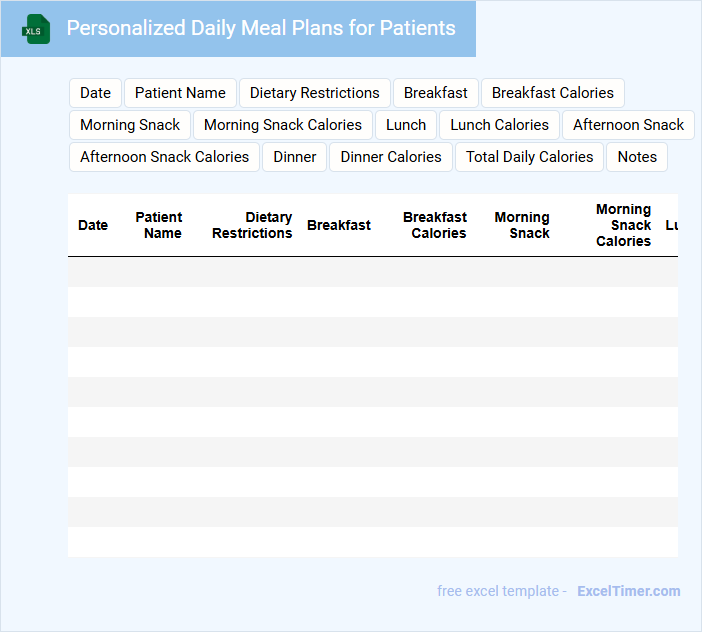Click the Morning Snack Calories tag
702x632 pixels.
[x=282, y=125]
